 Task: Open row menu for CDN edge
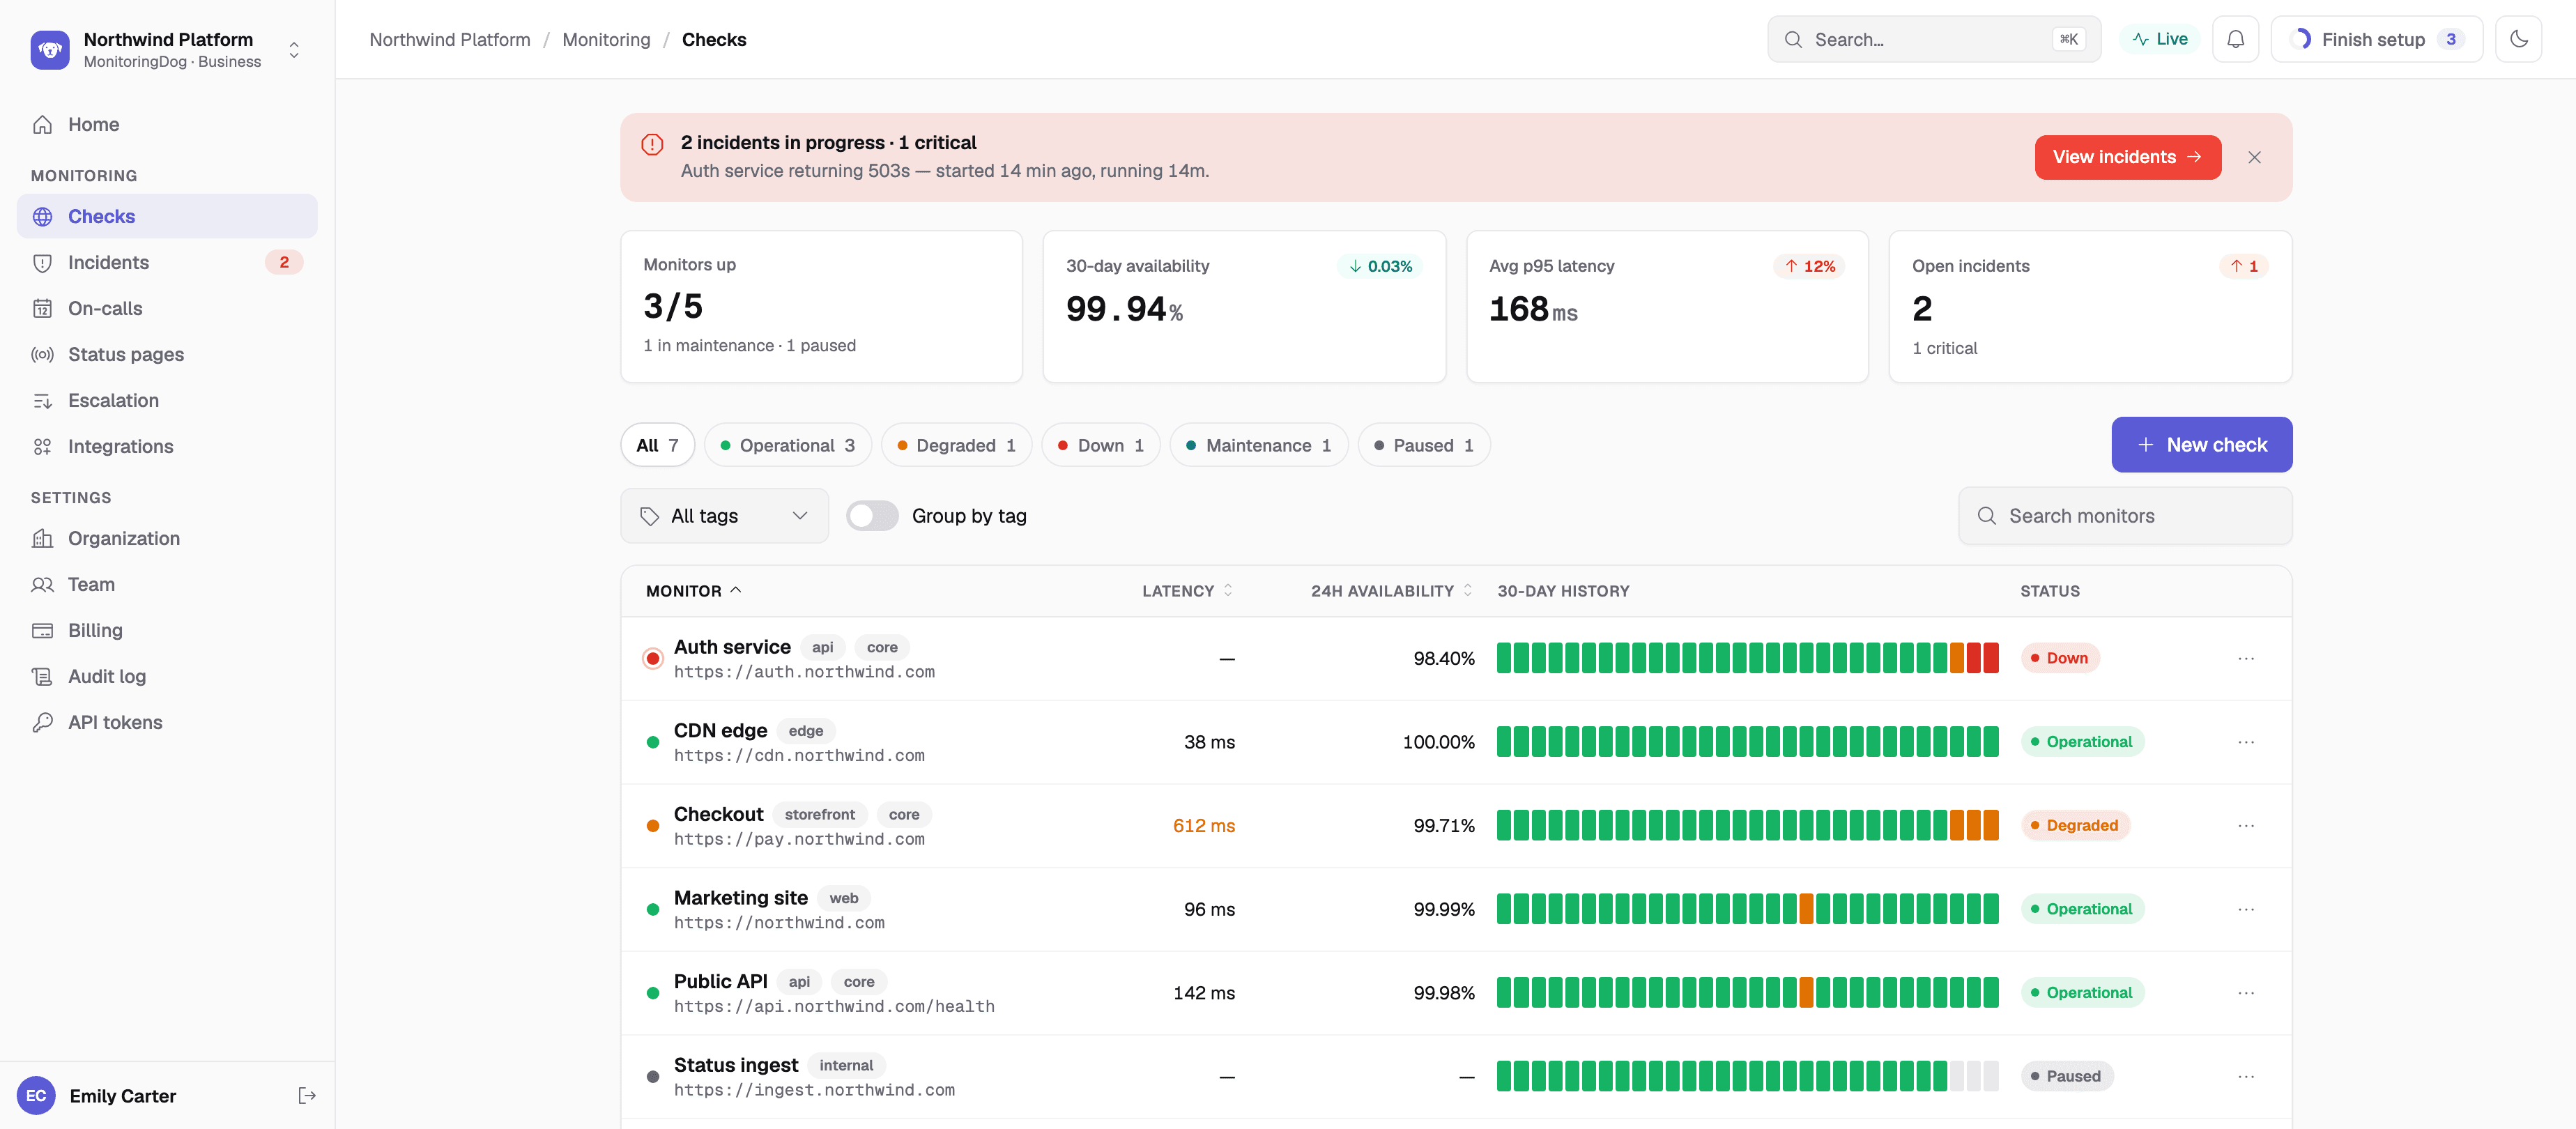[2246, 742]
